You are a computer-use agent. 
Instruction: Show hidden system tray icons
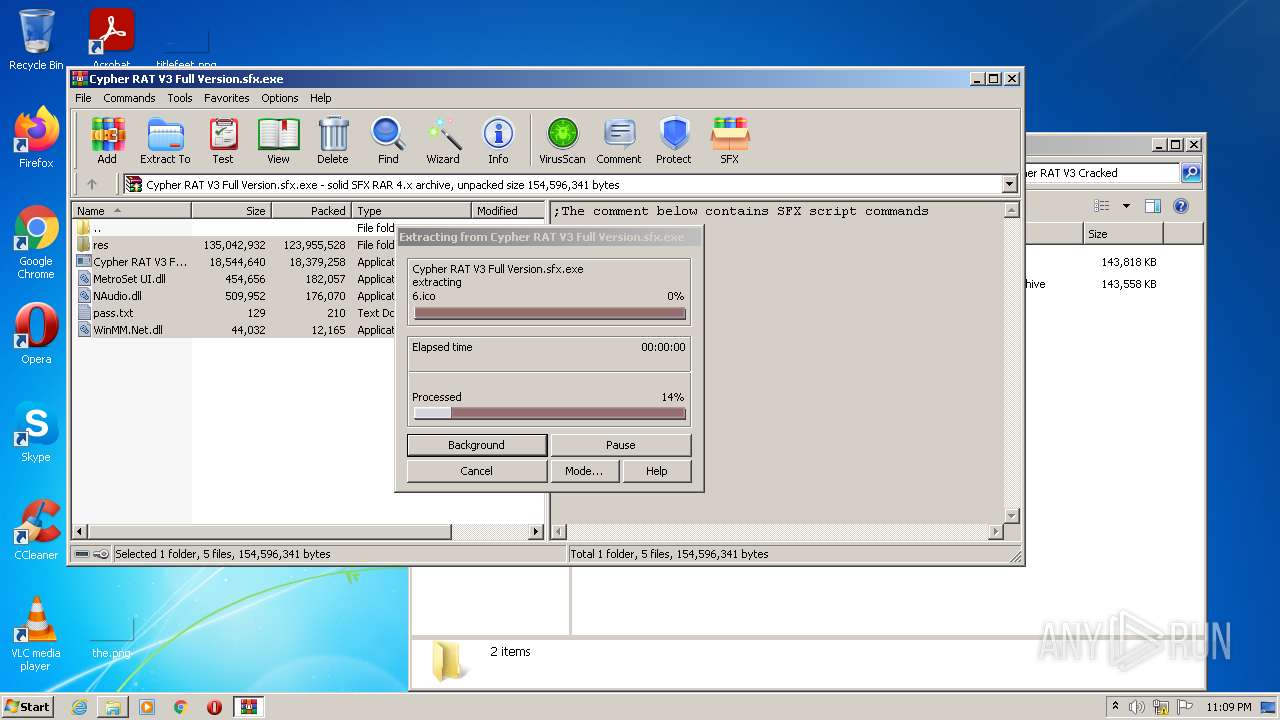coord(1116,707)
